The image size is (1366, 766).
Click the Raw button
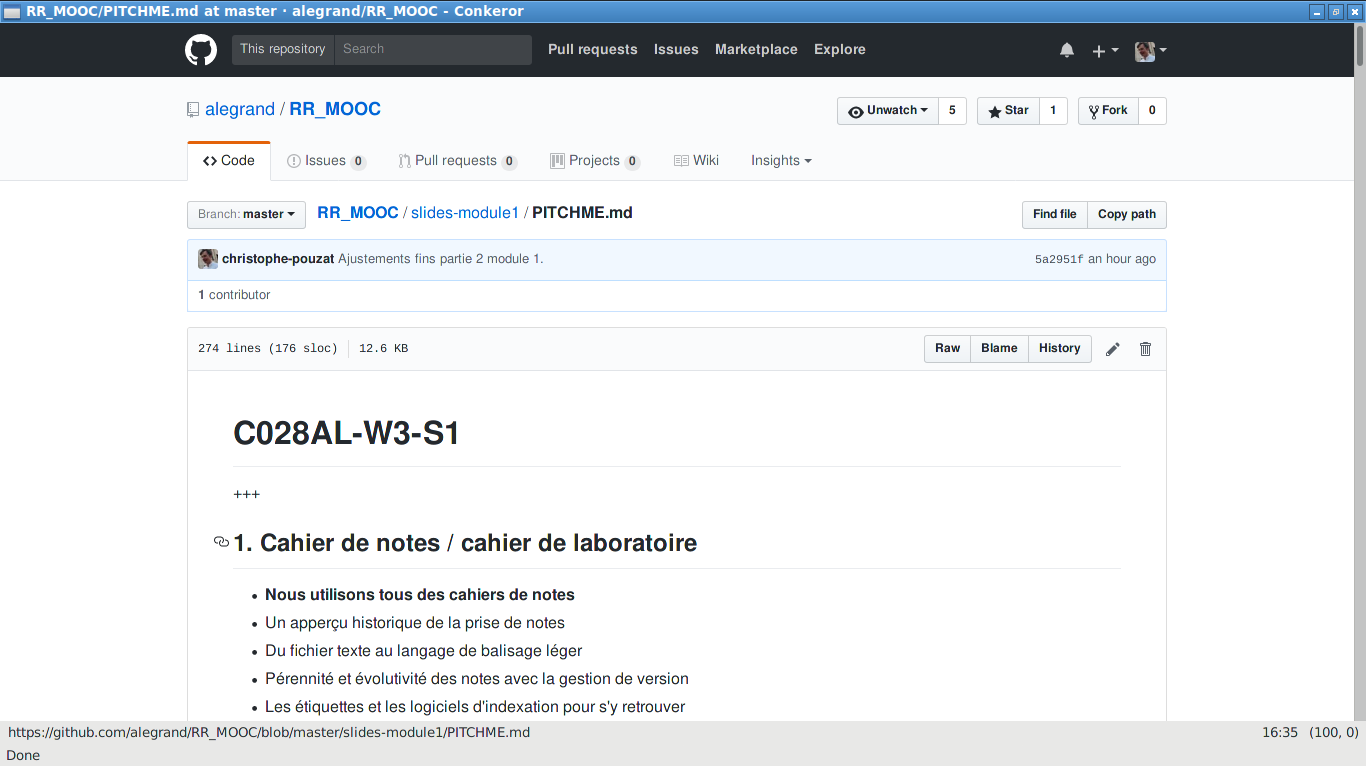point(947,349)
